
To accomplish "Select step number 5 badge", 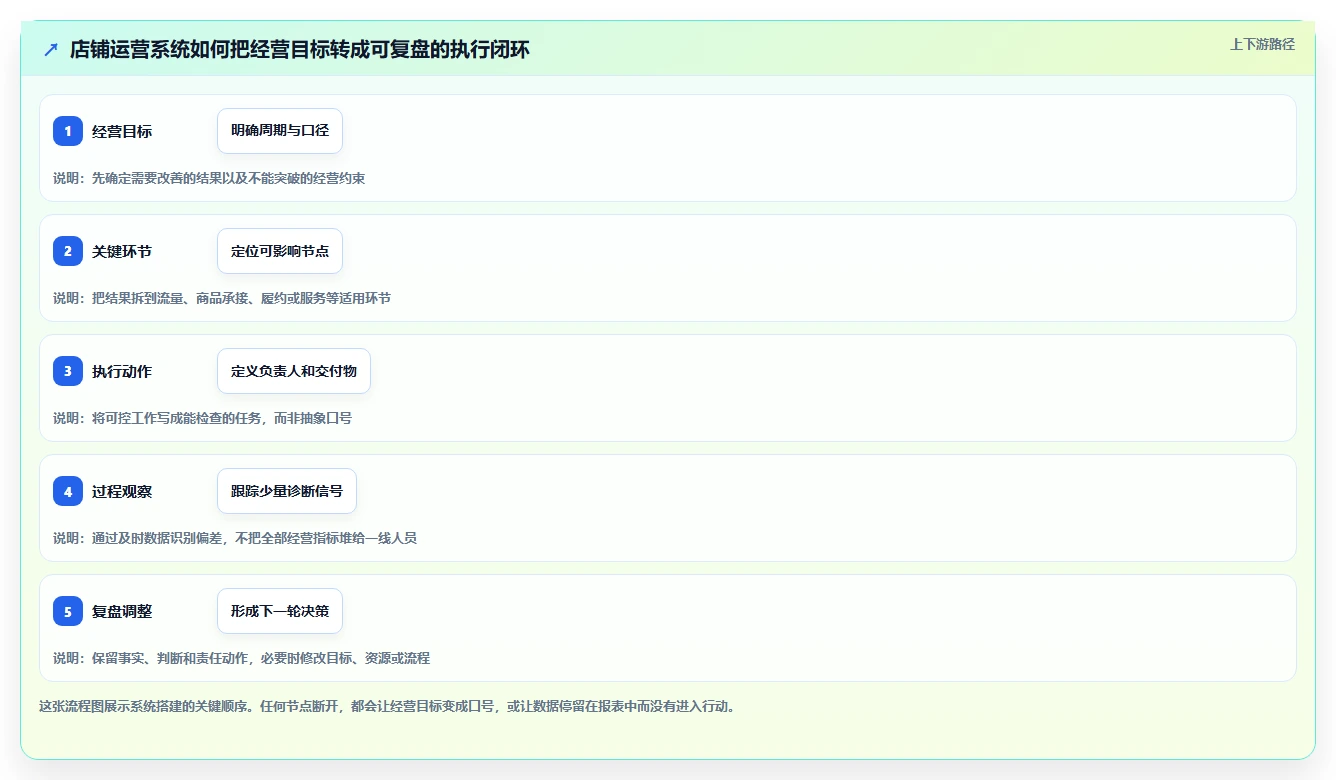I will [x=68, y=611].
